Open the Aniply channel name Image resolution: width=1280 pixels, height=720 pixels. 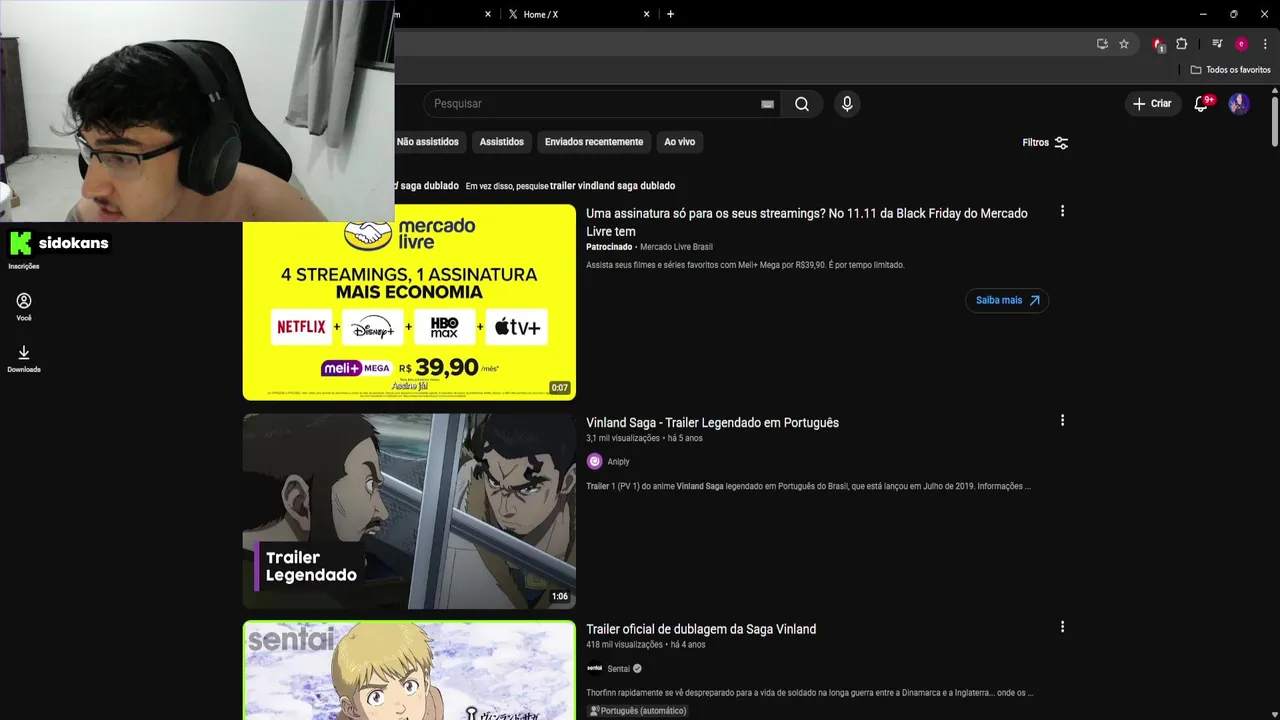pos(618,462)
